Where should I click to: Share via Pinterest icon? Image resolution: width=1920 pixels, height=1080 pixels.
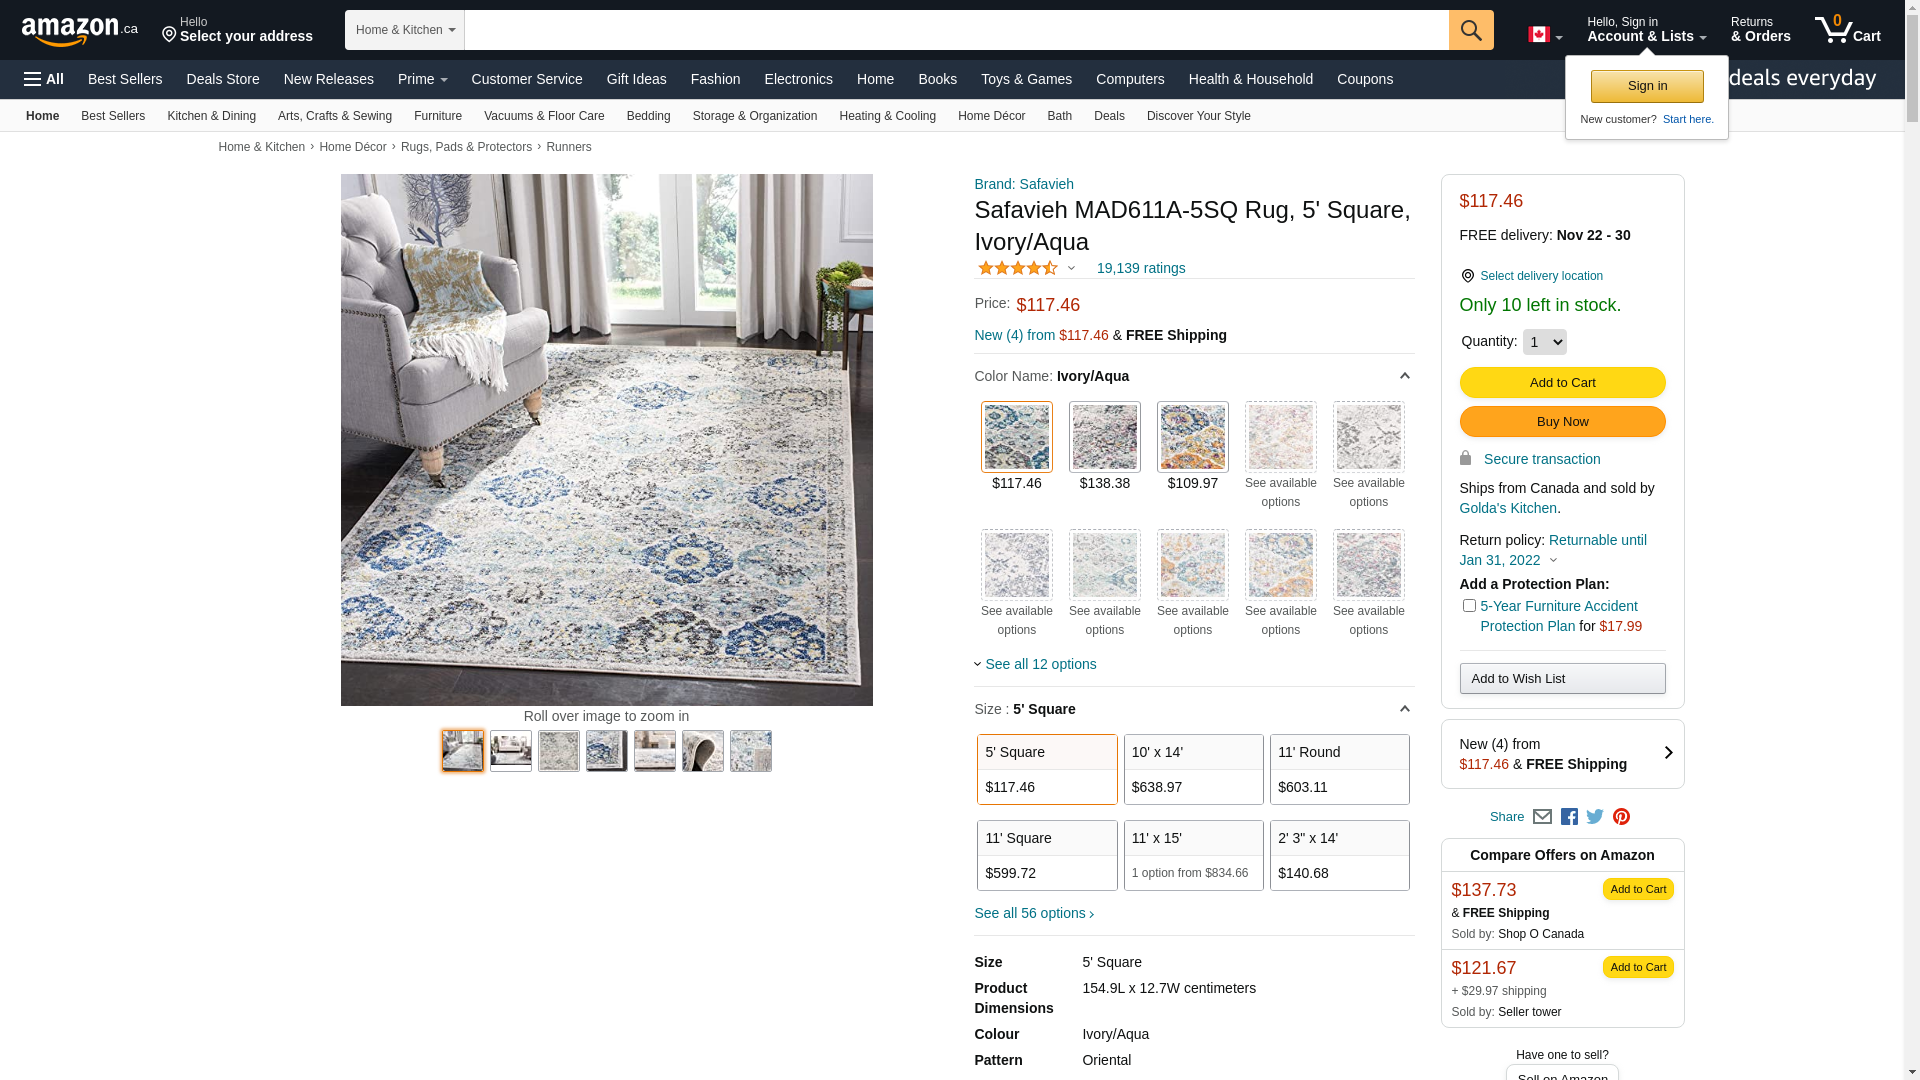1621,817
